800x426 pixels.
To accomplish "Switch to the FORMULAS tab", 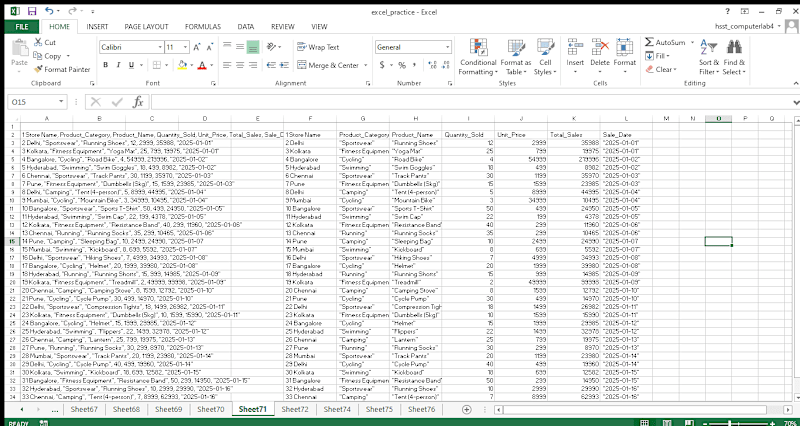I will click(x=203, y=27).
